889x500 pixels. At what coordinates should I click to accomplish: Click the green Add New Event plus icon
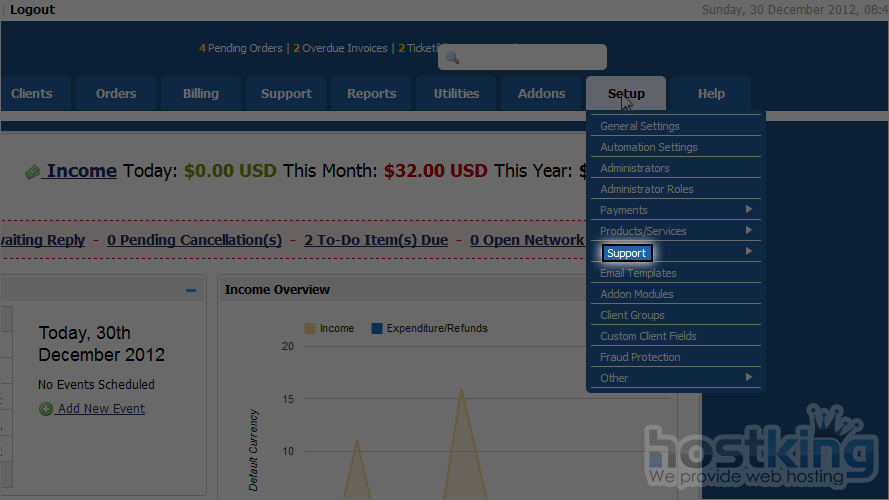(x=46, y=409)
